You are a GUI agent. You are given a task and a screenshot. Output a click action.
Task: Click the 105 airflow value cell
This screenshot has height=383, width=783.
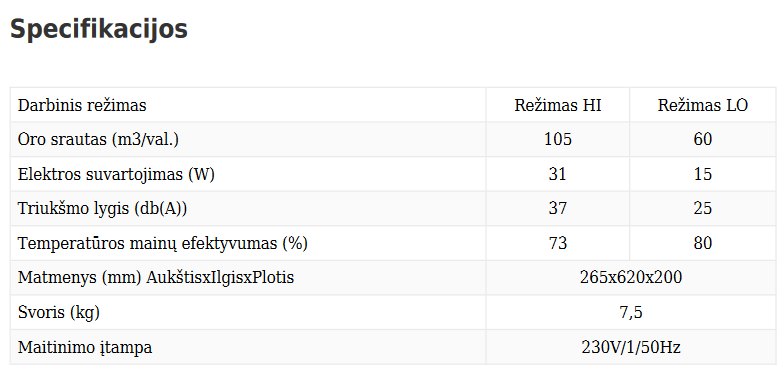point(558,139)
